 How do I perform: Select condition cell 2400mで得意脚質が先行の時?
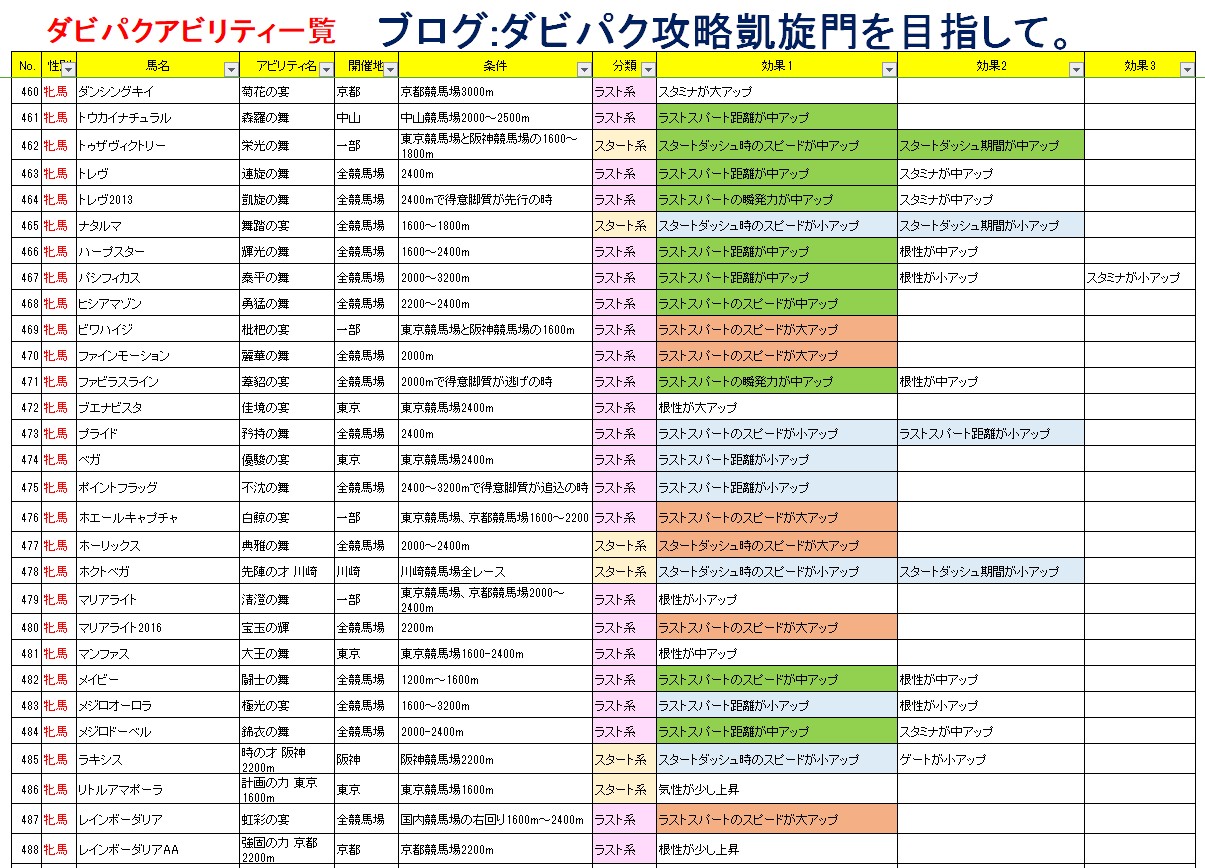coord(495,199)
